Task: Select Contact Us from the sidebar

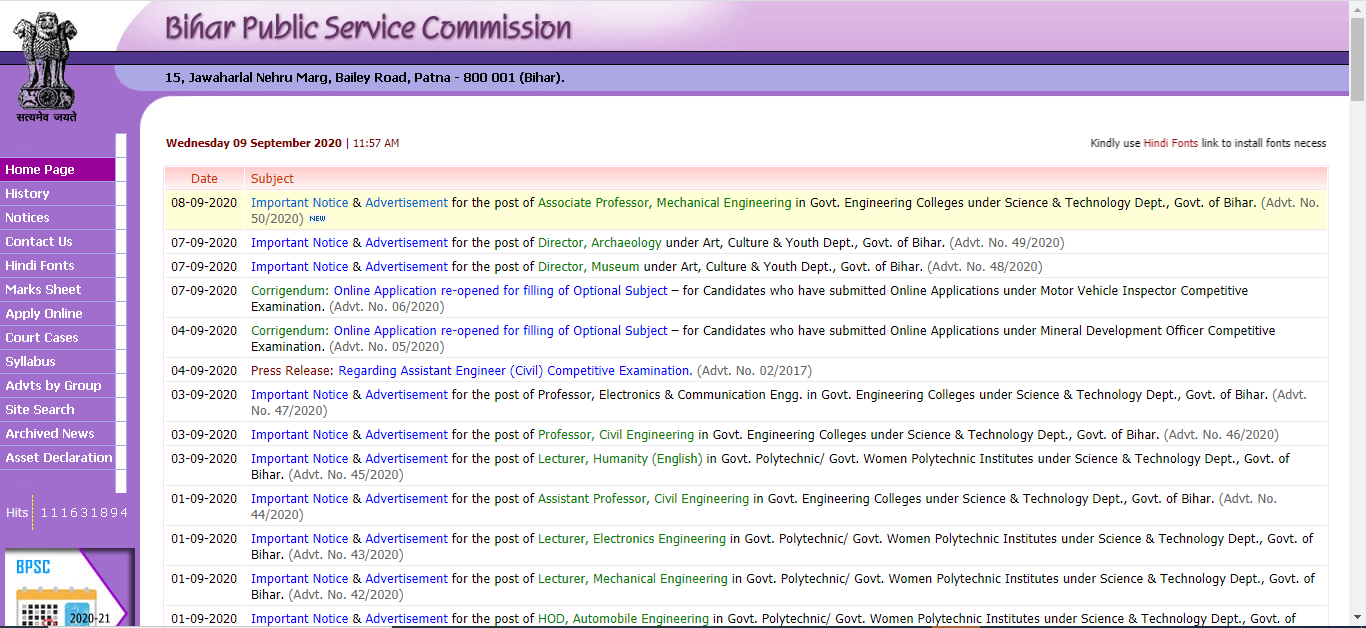Action: click(39, 242)
